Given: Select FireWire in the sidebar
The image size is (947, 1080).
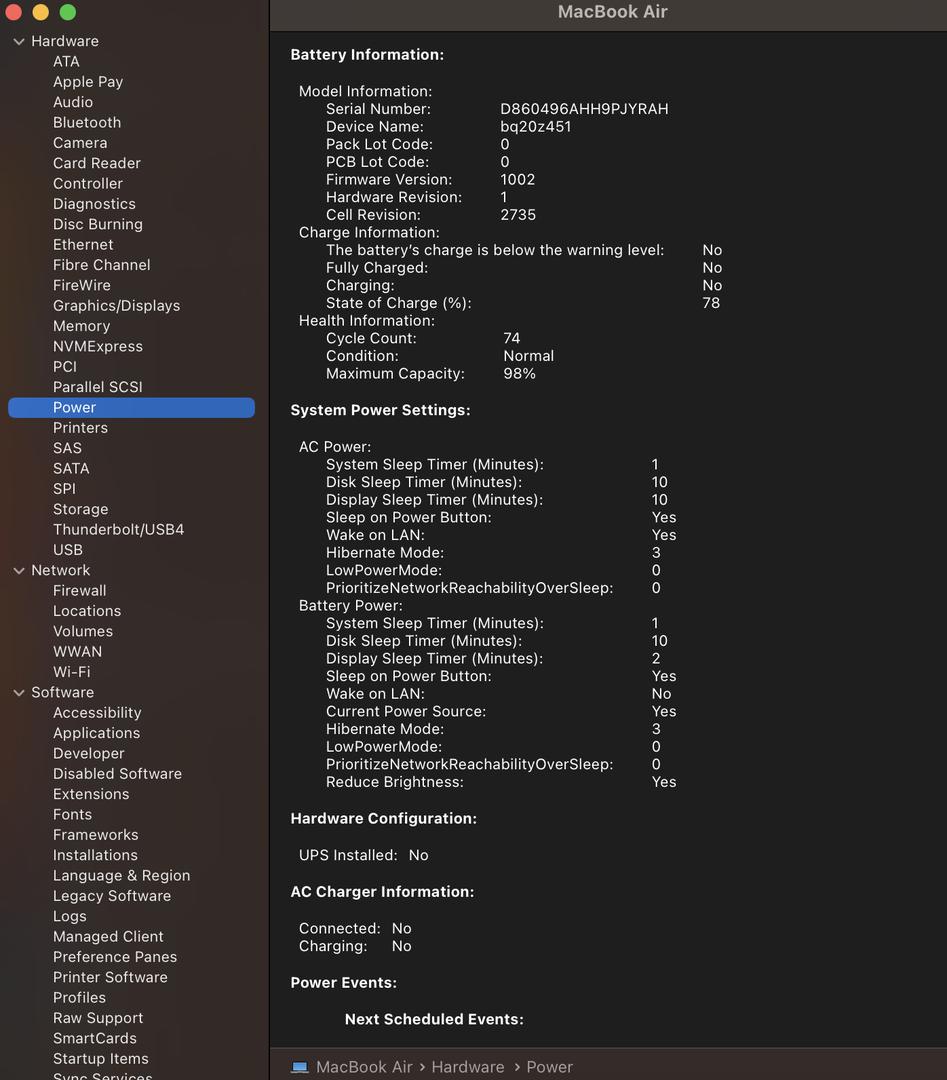Looking at the screenshot, I should pyautogui.click(x=82, y=285).
